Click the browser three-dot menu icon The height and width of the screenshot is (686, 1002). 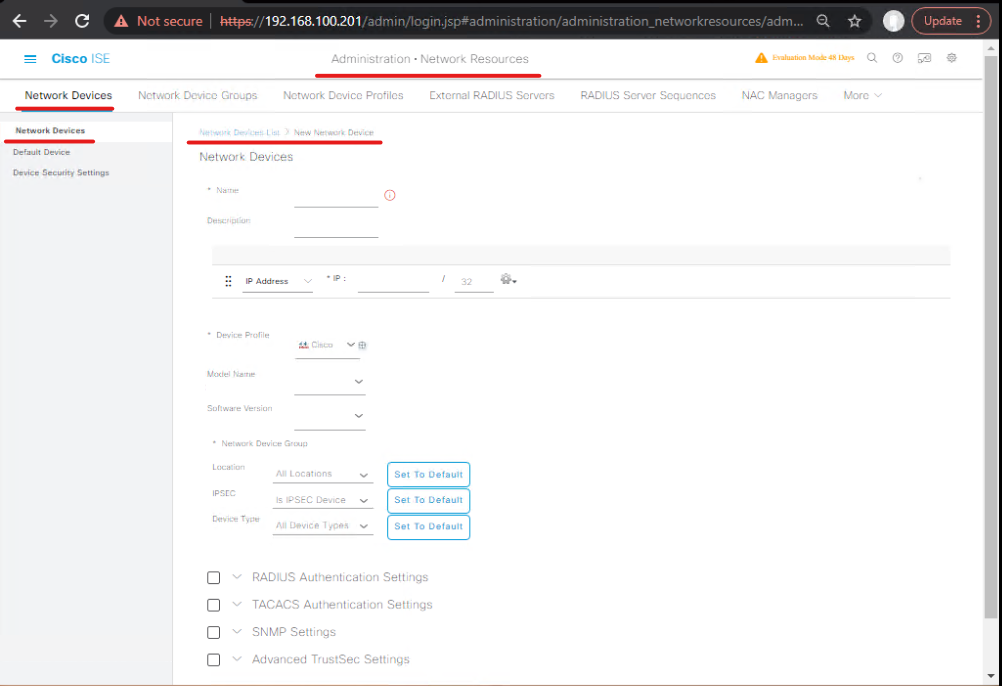point(978,21)
